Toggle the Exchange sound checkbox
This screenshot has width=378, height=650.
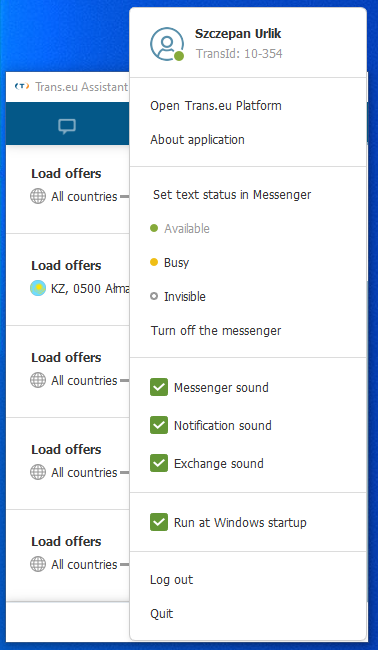(x=159, y=463)
